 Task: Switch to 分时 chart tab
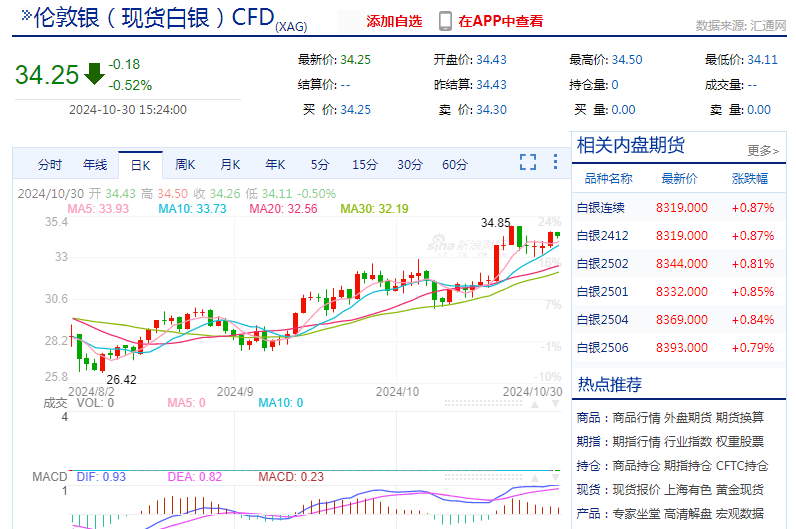pos(50,164)
